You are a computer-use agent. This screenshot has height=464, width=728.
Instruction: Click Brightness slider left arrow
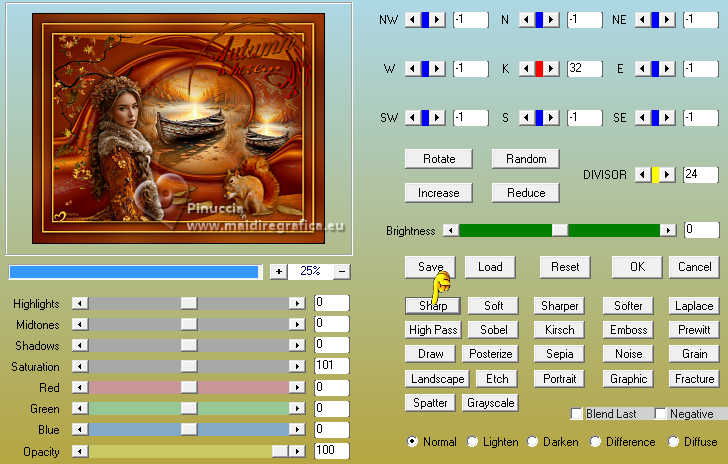[451, 230]
